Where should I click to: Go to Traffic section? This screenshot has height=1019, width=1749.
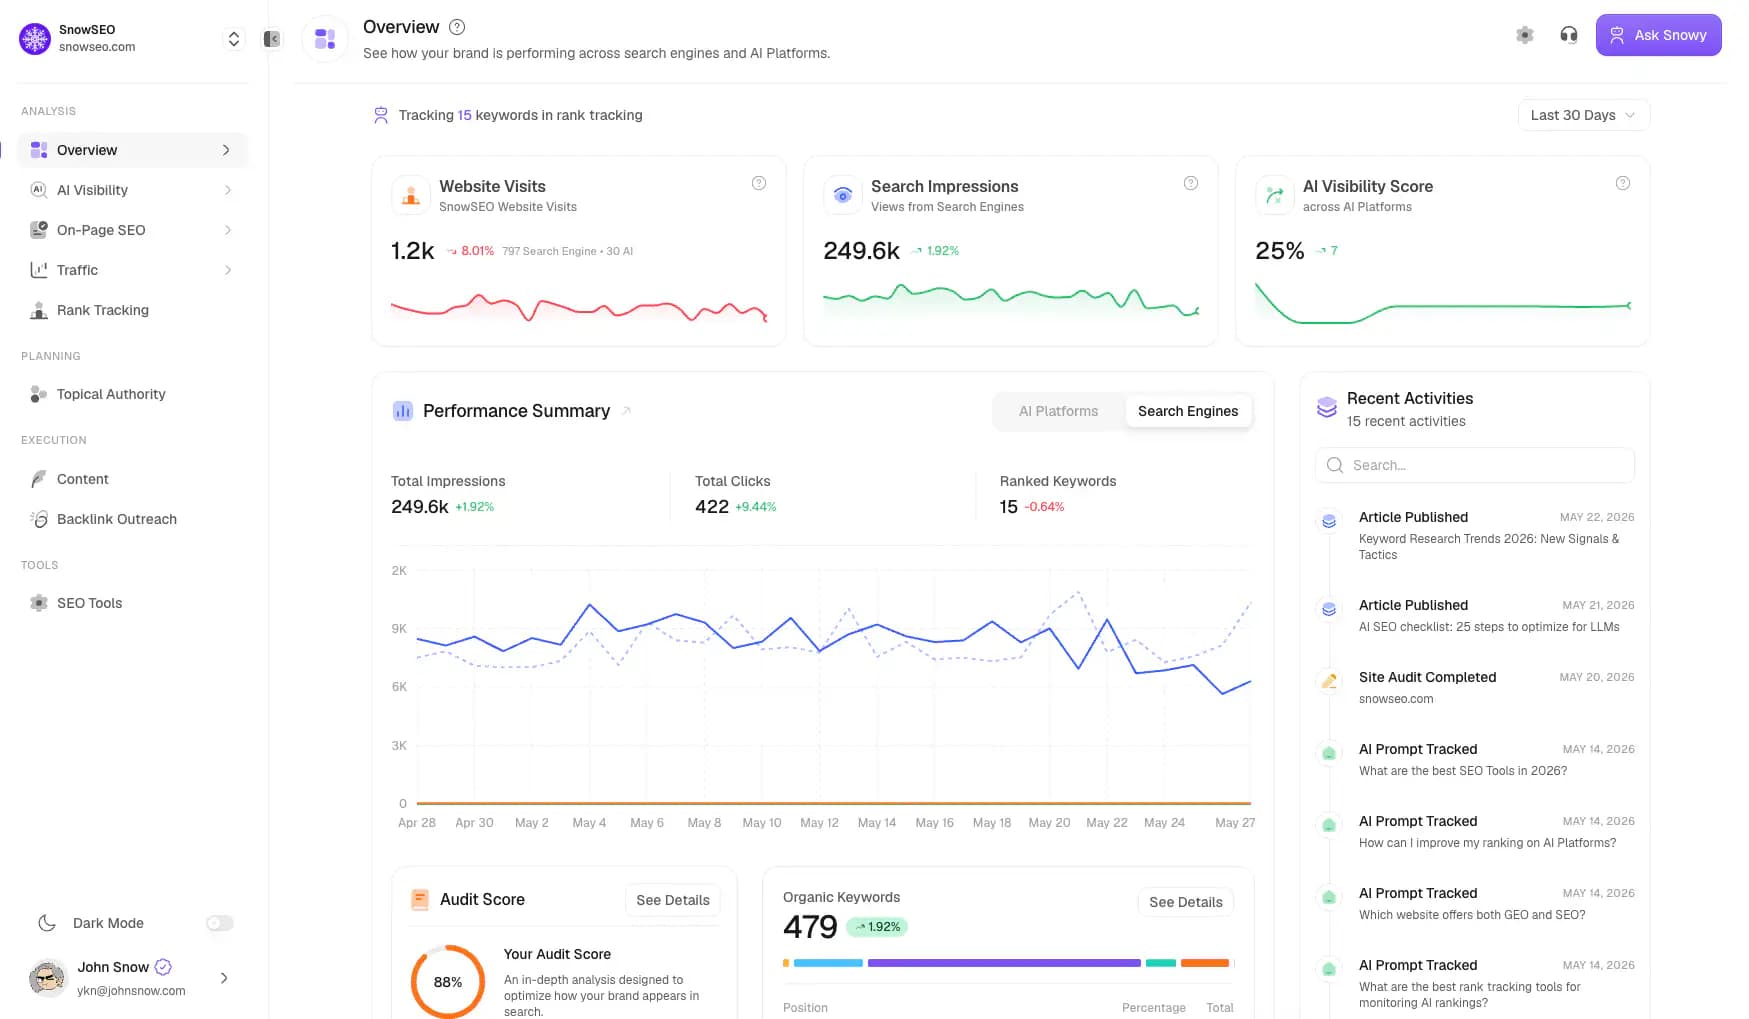(x=132, y=270)
